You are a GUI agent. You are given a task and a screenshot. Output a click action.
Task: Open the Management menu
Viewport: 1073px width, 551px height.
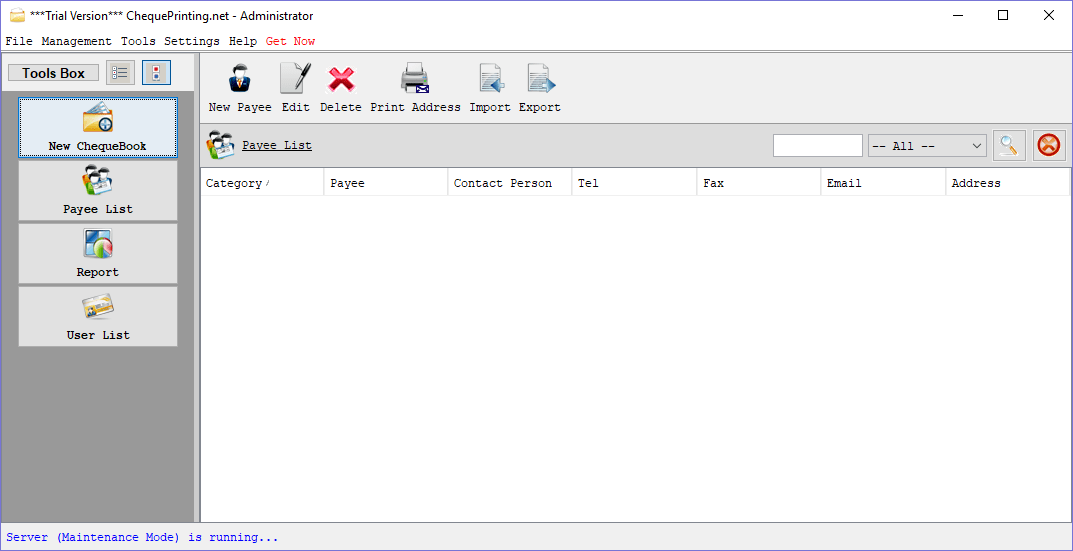(77, 41)
